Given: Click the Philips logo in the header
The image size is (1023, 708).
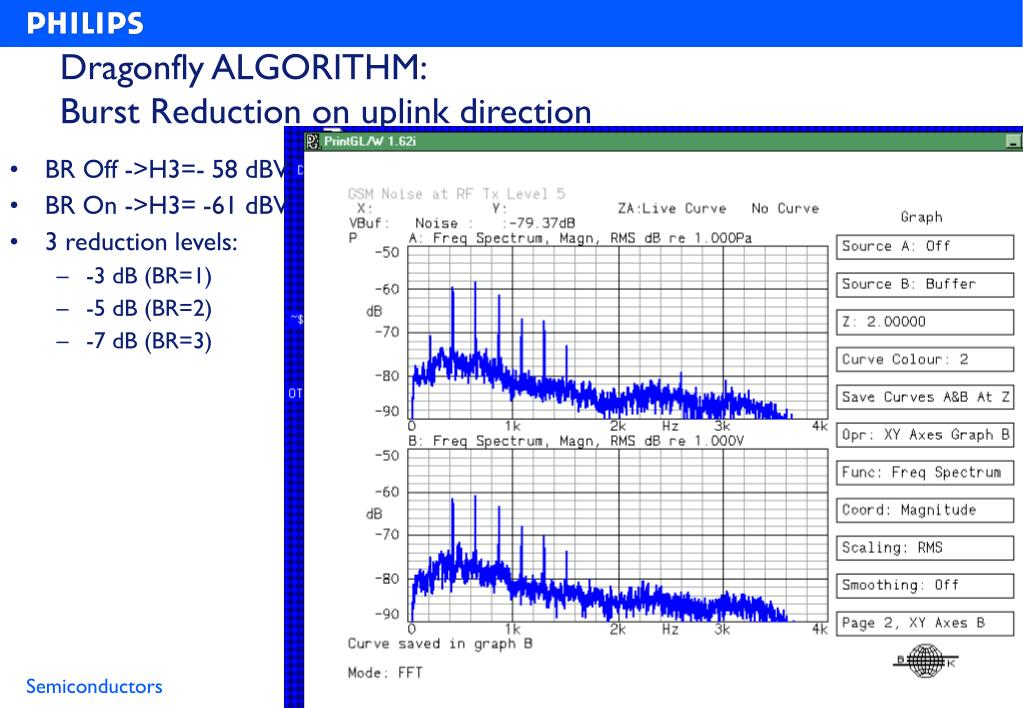Looking at the screenshot, I should point(85,23).
